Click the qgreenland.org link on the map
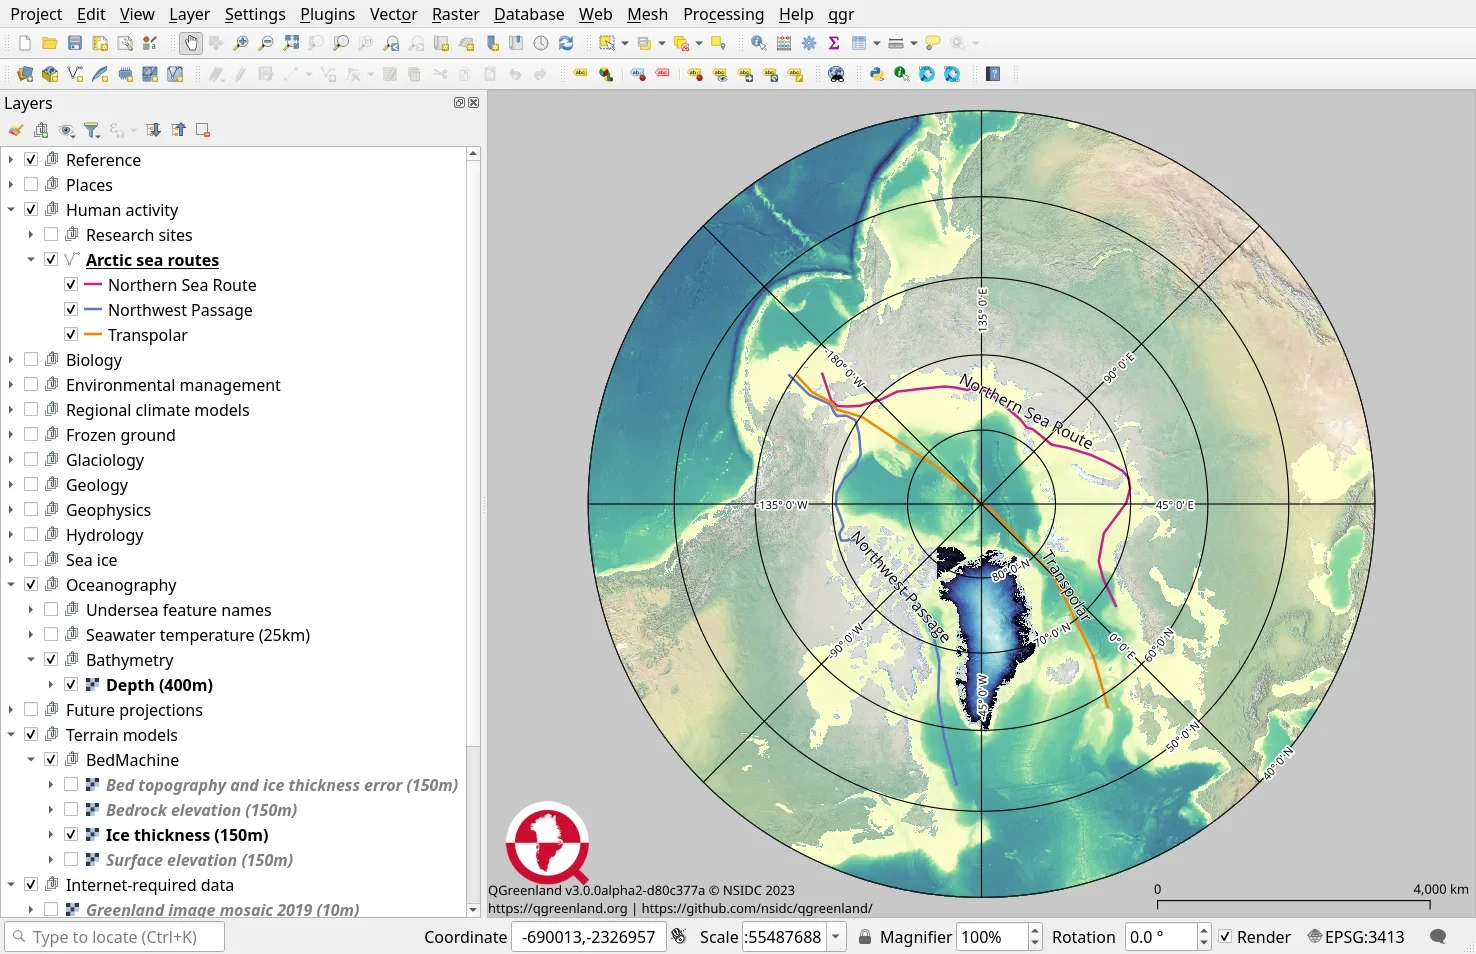 tap(558, 909)
